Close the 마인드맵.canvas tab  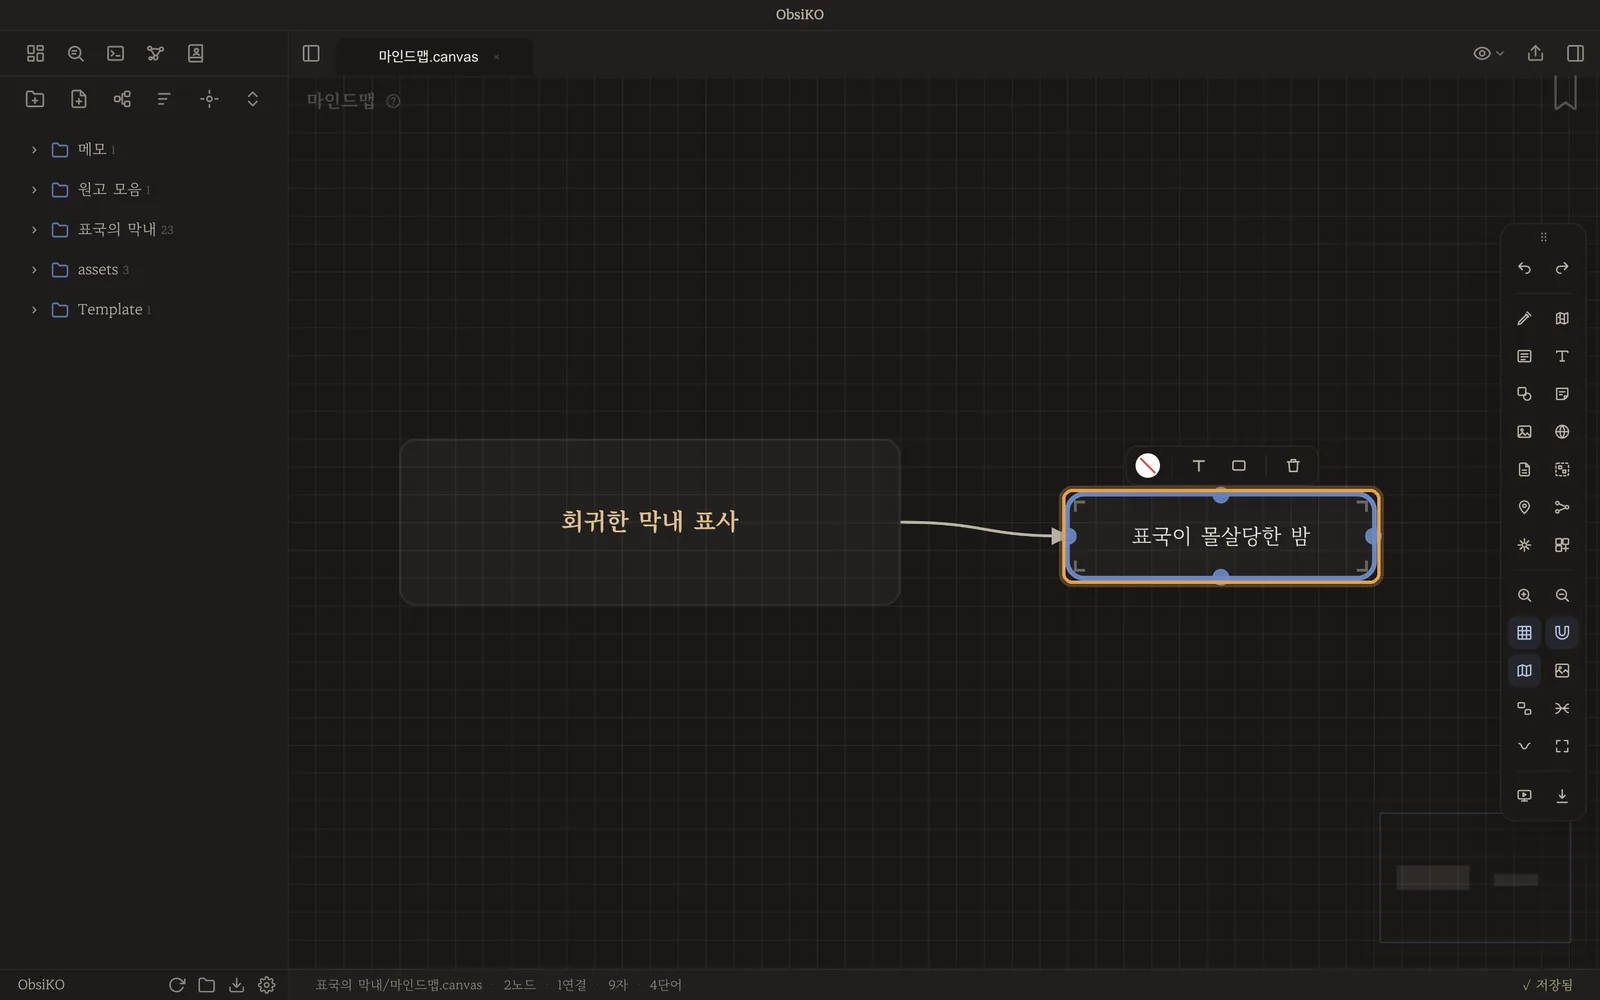pyautogui.click(x=496, y=57)
